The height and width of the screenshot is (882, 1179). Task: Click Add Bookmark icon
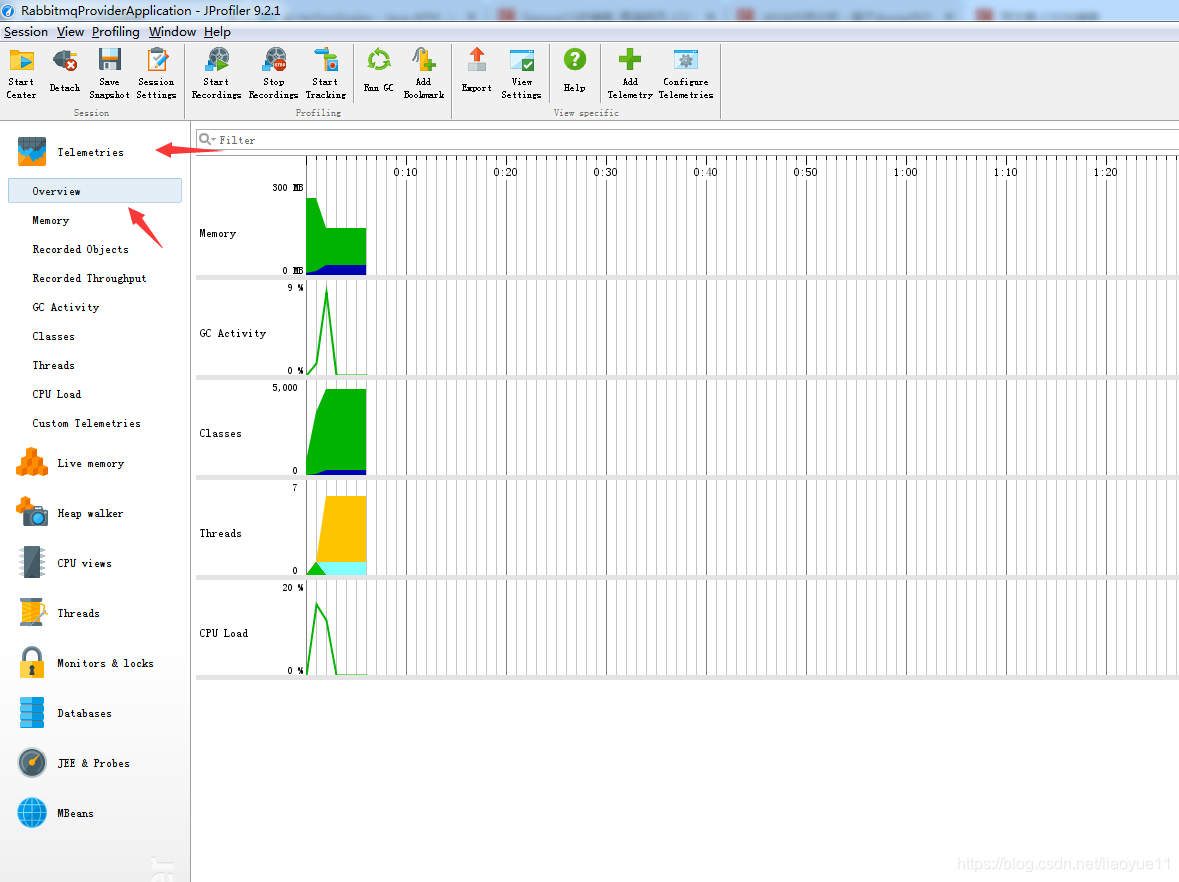pos(423,73)
